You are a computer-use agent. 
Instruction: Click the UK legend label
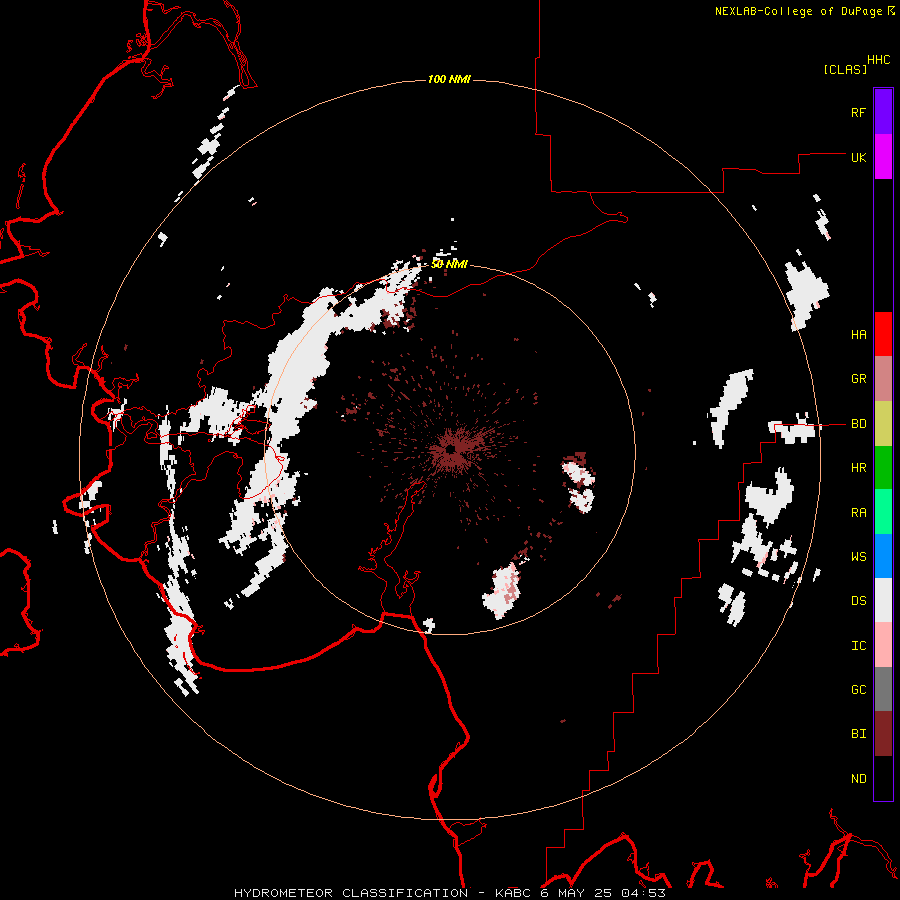click(x=858, y=157)
